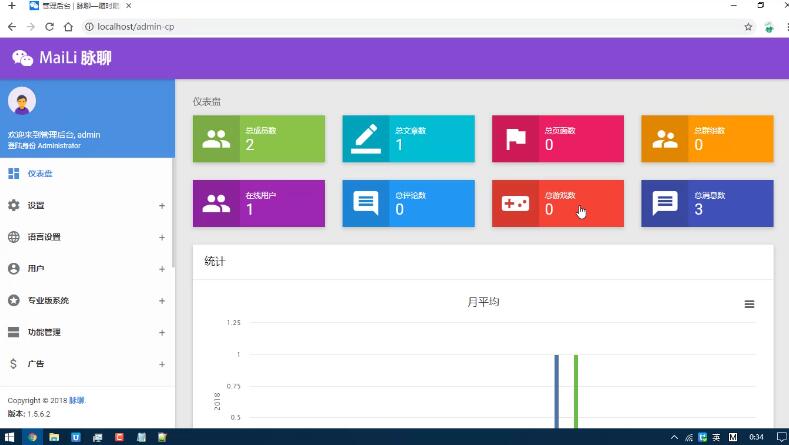Image resolution: width=789 pixels, height=445 pixels.
Task: Click the flag icon in 总页面数 card
Action: (515, 139)
